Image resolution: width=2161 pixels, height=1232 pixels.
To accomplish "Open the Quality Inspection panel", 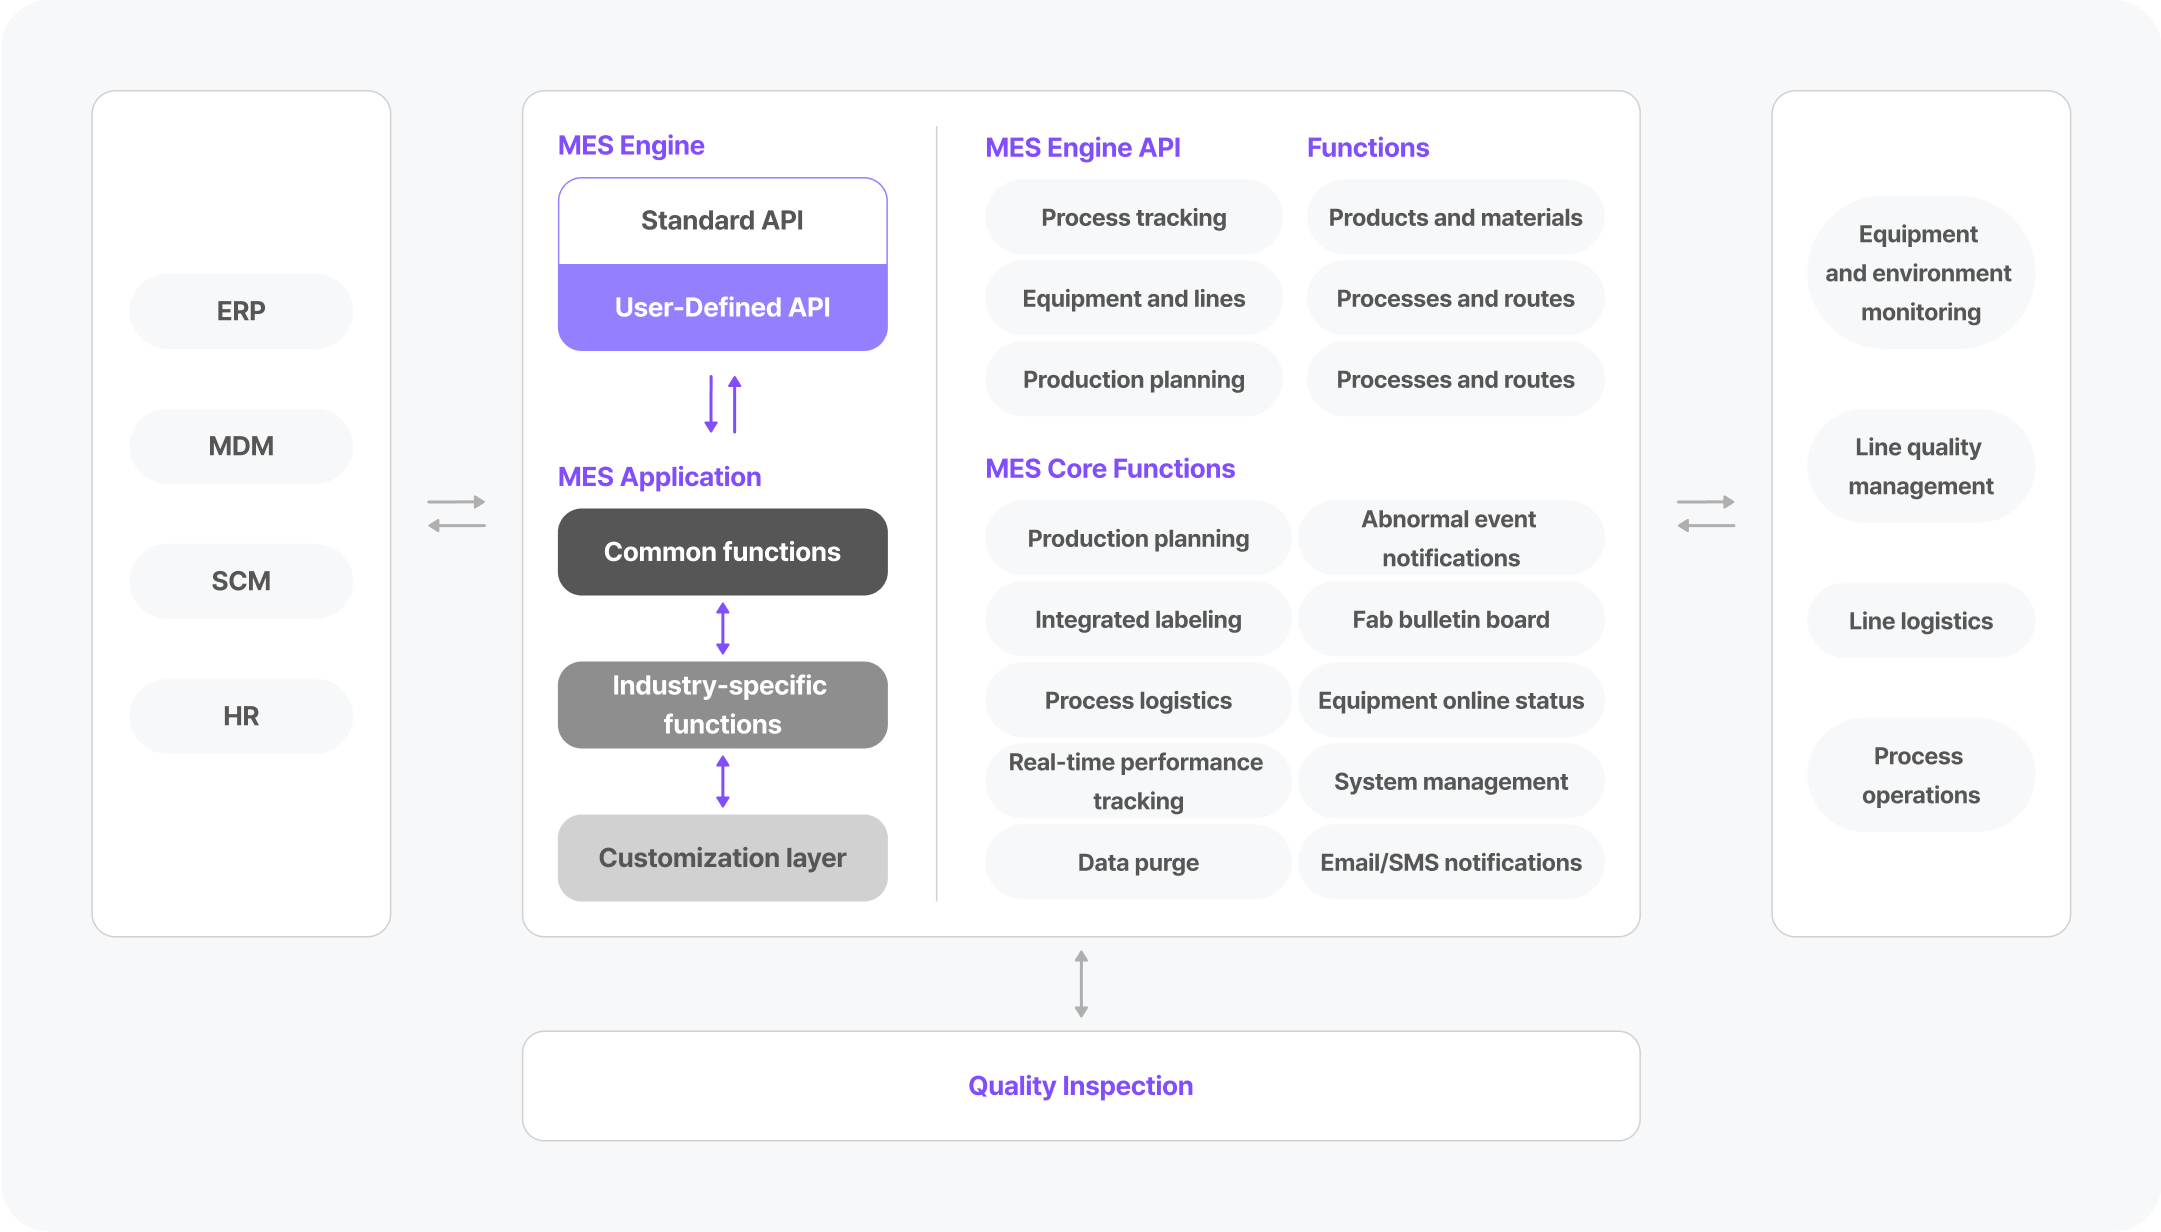I will [x=1081, y=1086].
